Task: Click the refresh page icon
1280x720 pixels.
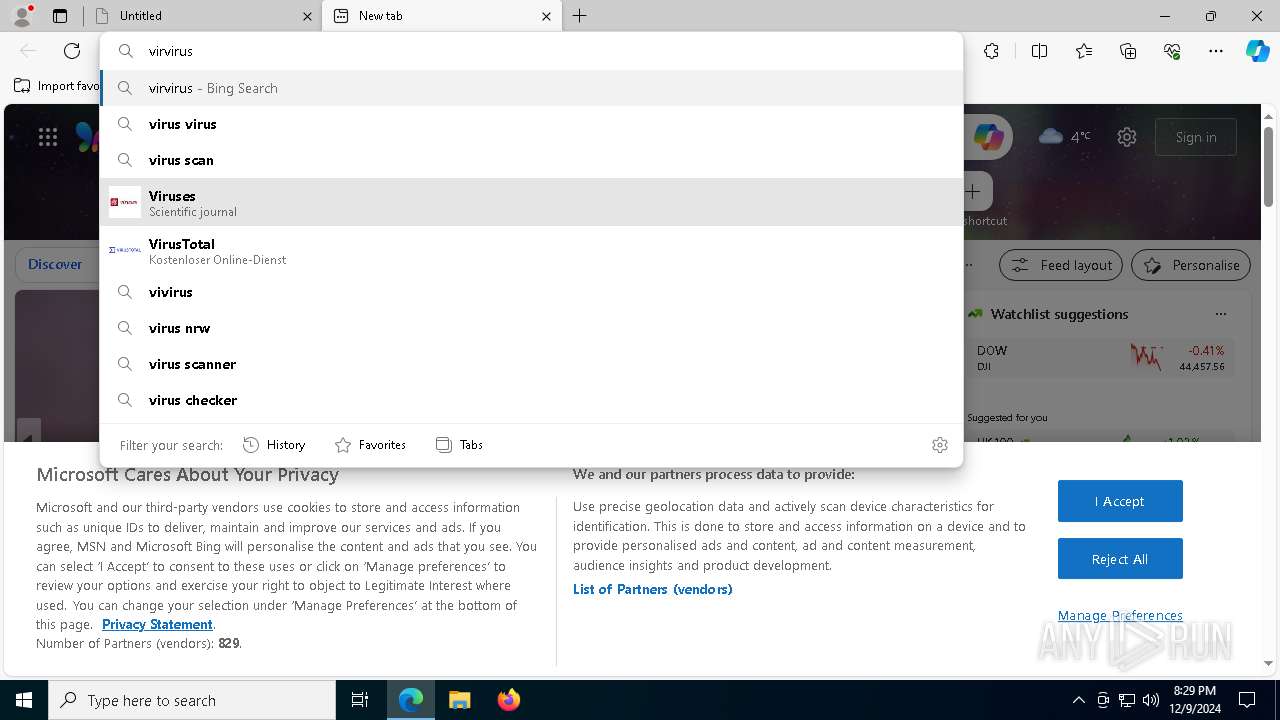Action: pos(72,51)
